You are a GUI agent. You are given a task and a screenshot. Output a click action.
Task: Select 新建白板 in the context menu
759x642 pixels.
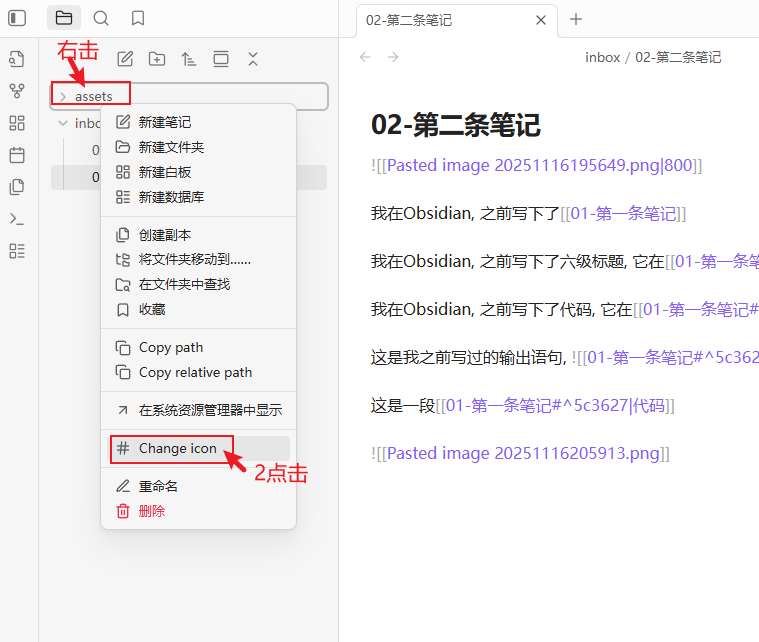(x=165, y=172)
